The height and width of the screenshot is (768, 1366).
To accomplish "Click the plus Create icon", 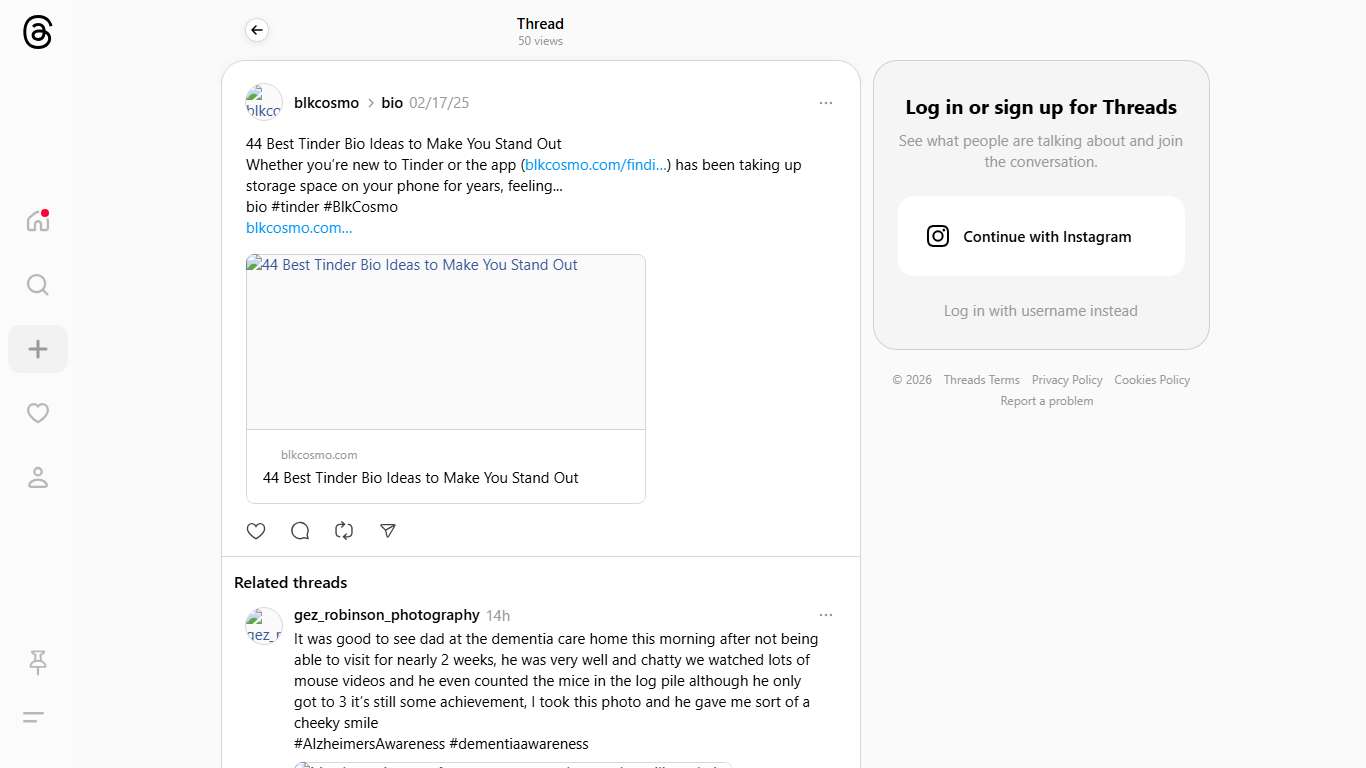I will [38, 349].
